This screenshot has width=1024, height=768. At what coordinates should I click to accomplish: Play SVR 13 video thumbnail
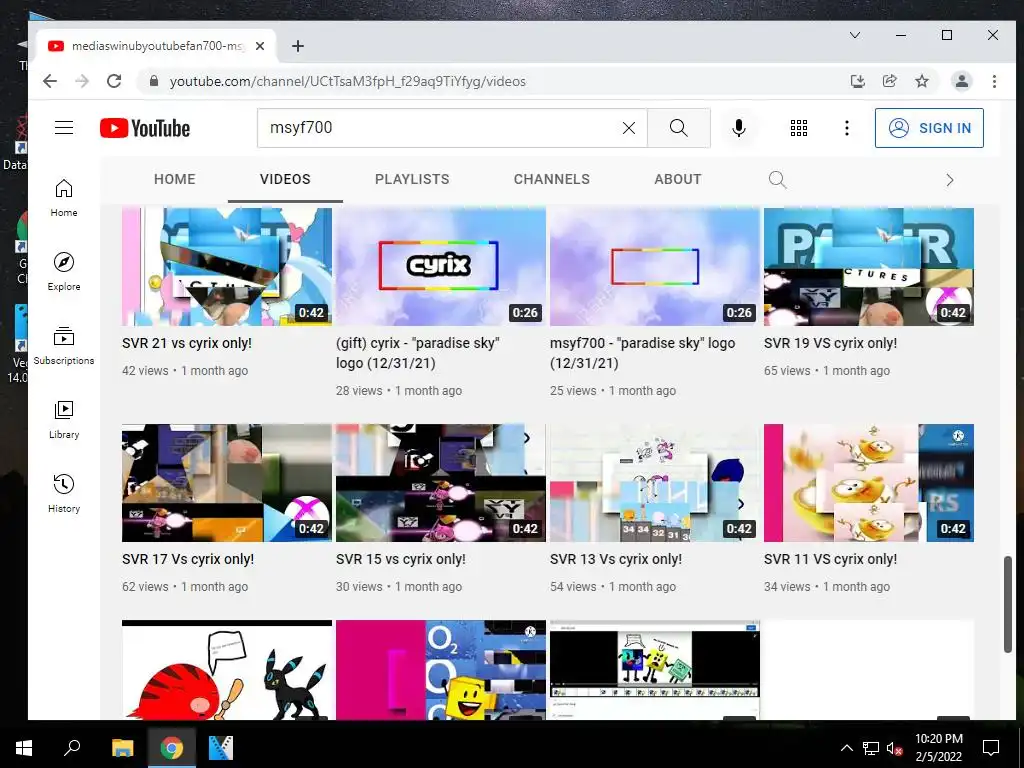pyautogui.click(x=655, y=483)
